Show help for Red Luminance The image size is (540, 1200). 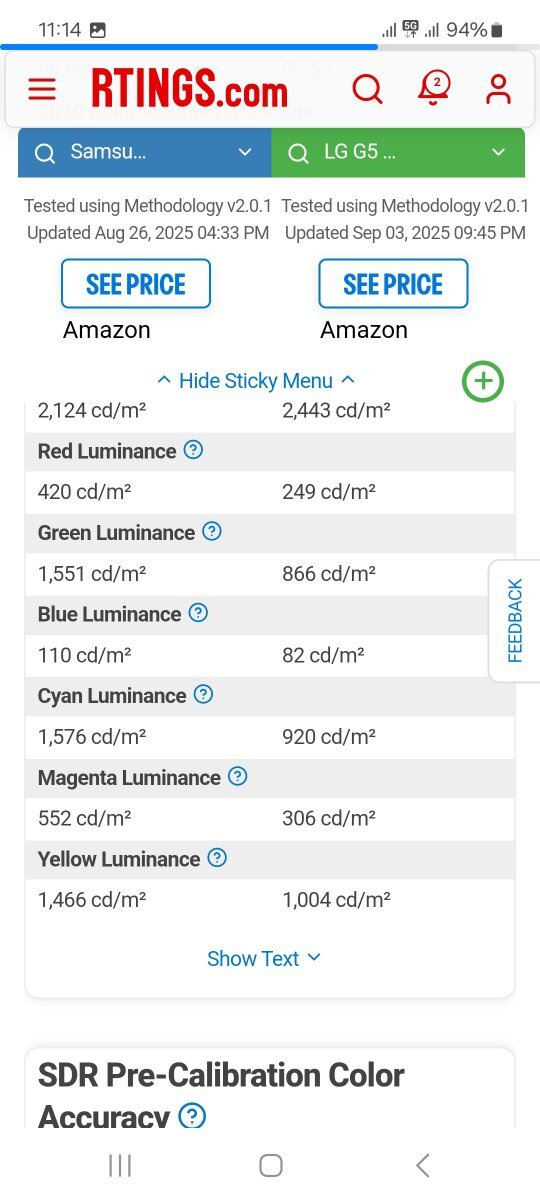pyautogui.click(x=194, y=450)
